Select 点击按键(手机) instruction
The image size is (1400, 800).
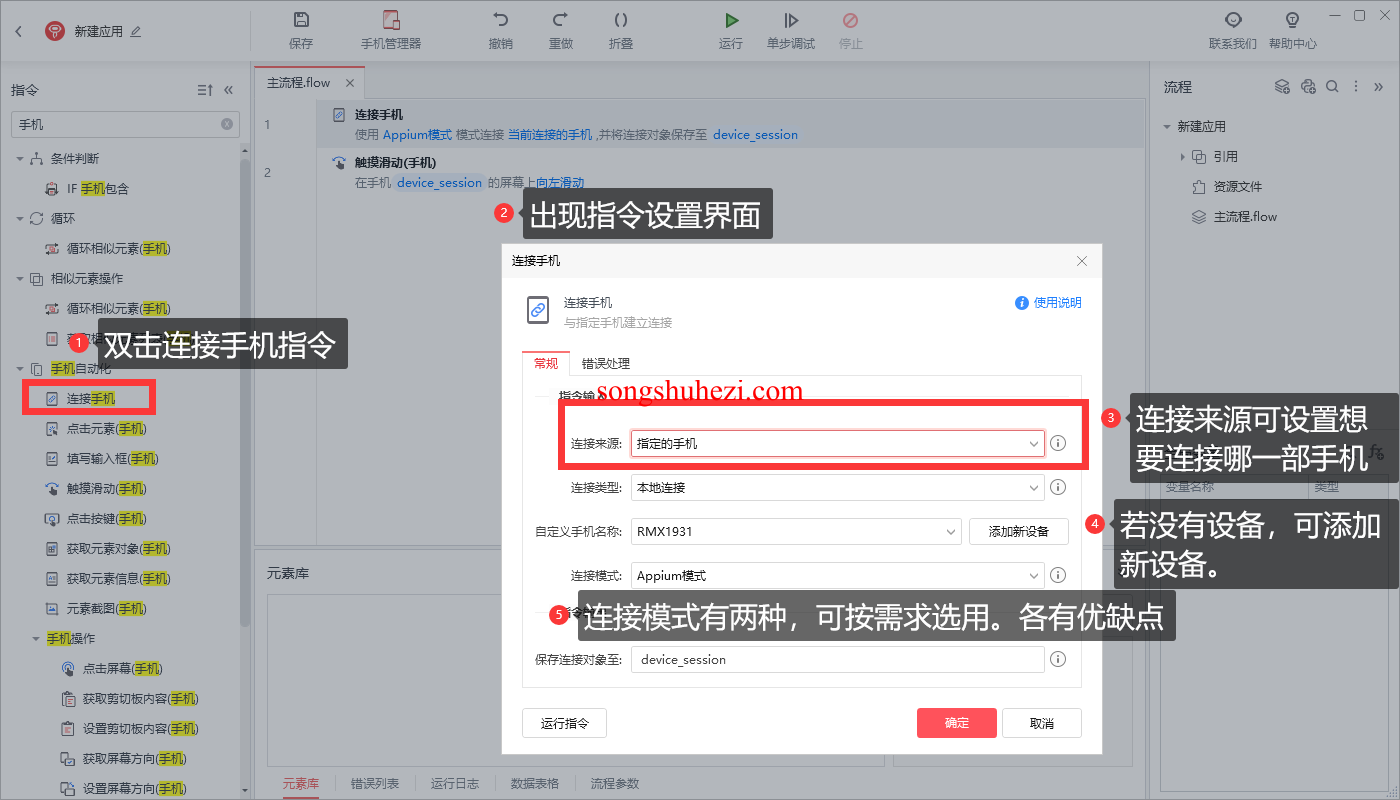pyautogui.click(x=107, y=518)
